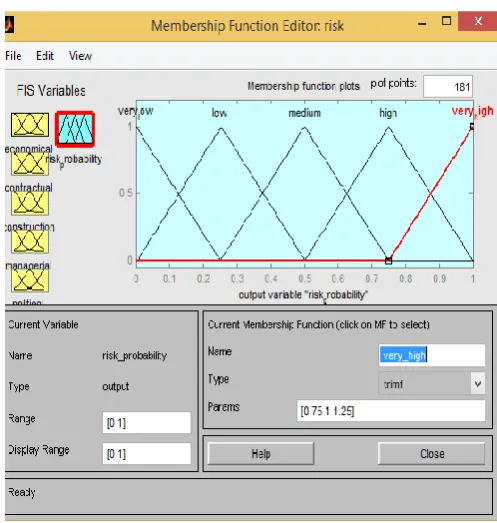Select the medium membership function label
The width and height of the screenshot is (497, 523).
click(x=304, y=113)
